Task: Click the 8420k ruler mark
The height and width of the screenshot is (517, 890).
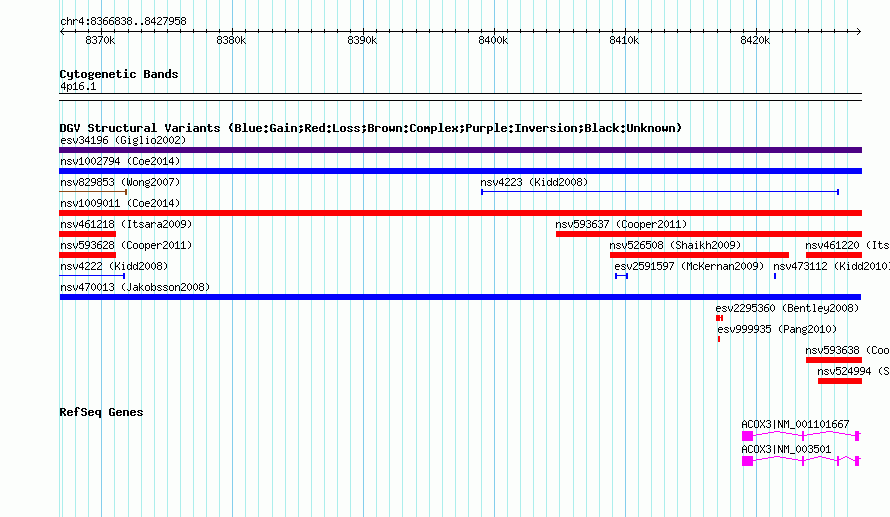Action: [x=755, y=40]
